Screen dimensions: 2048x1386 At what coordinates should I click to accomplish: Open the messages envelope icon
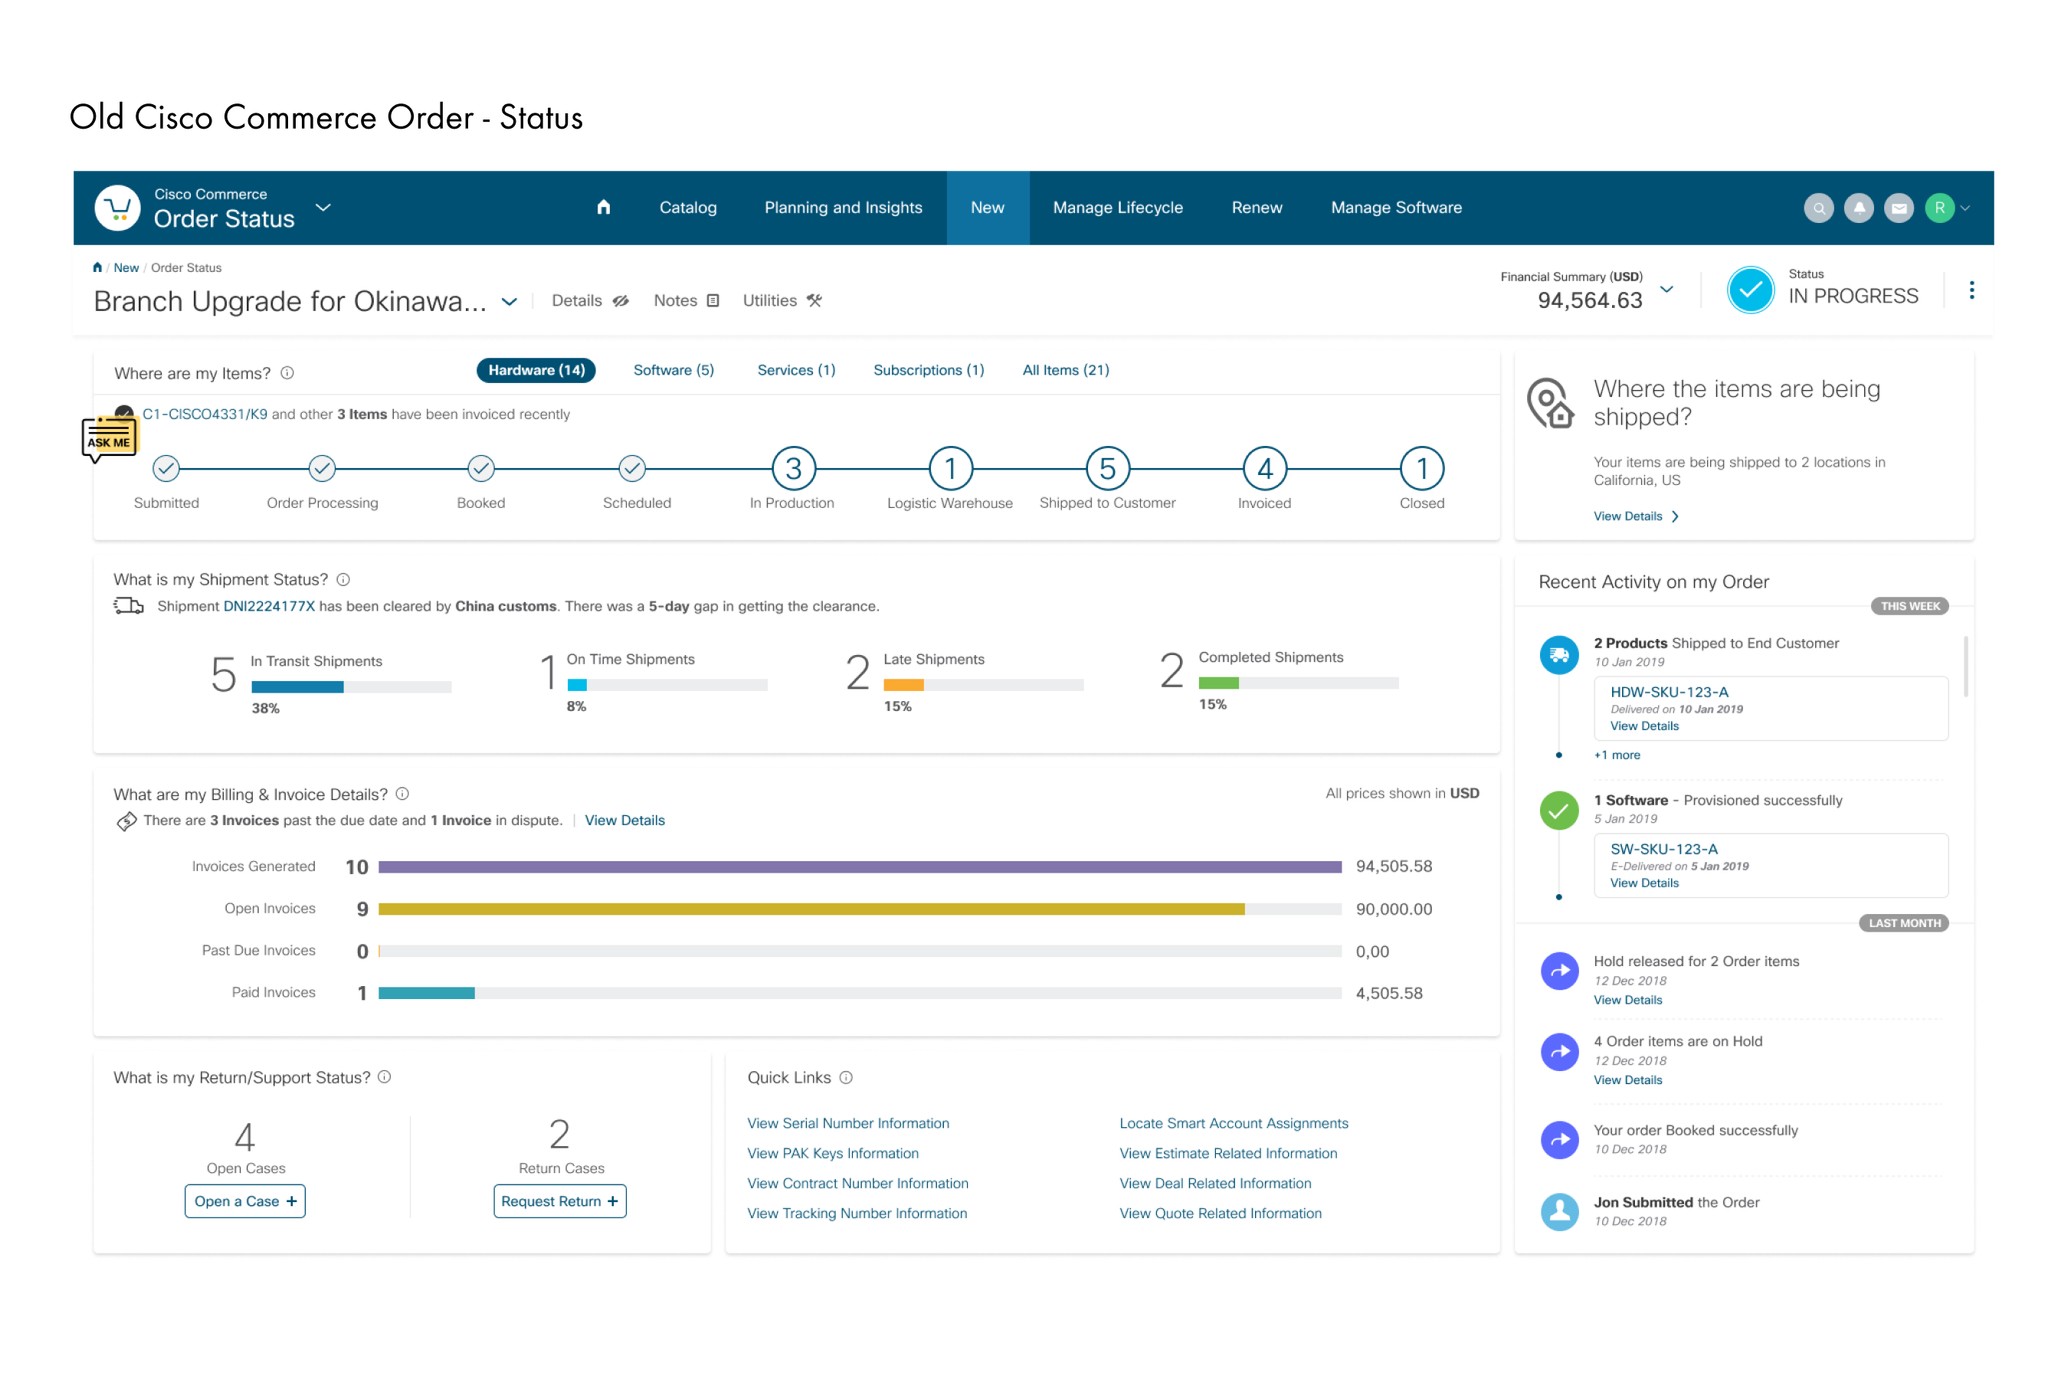1898,208
